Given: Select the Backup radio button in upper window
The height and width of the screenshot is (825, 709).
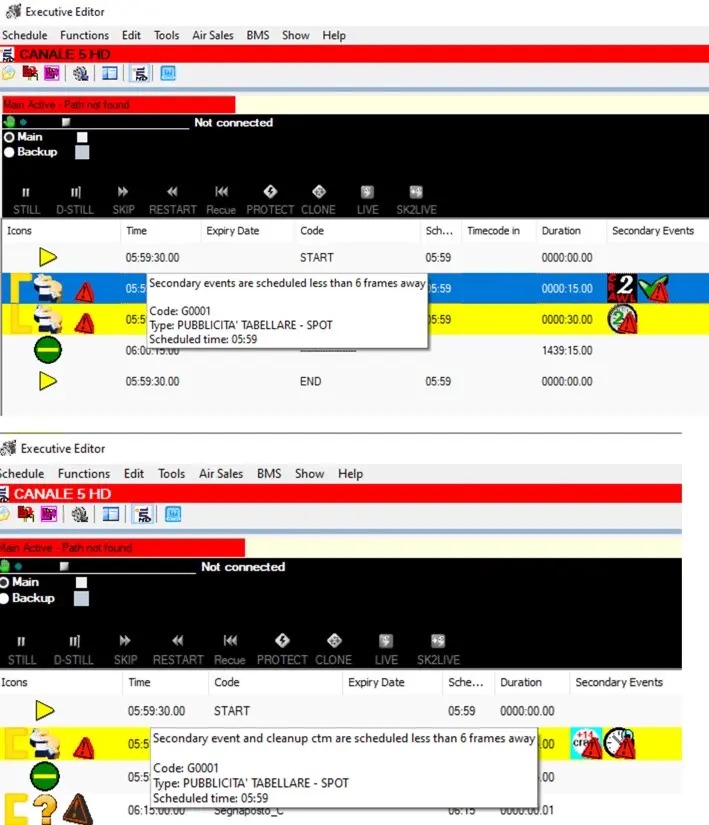Looking at the screenshot, I should (x=9, y=152).
